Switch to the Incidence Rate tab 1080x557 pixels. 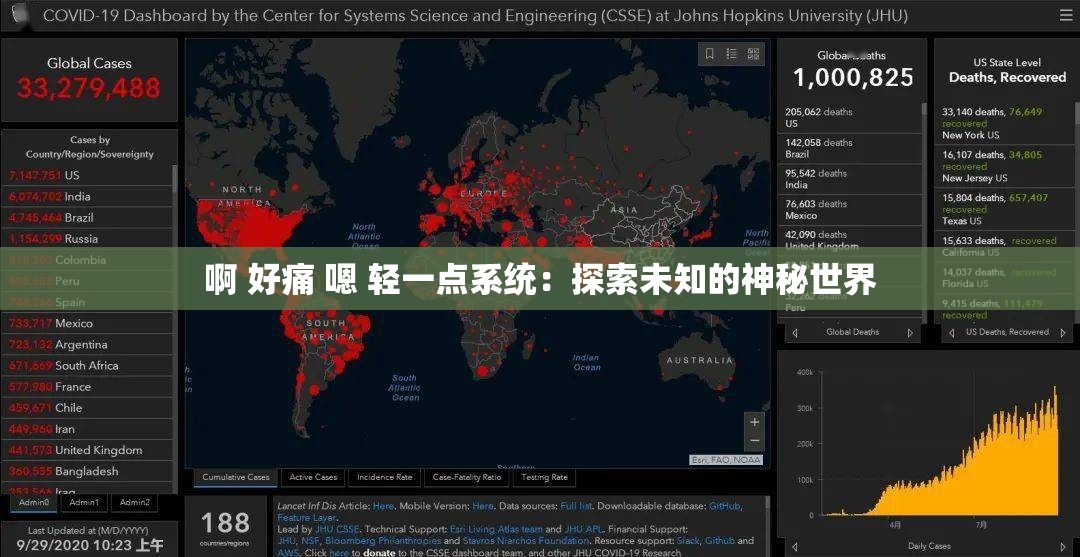(384, 478)
